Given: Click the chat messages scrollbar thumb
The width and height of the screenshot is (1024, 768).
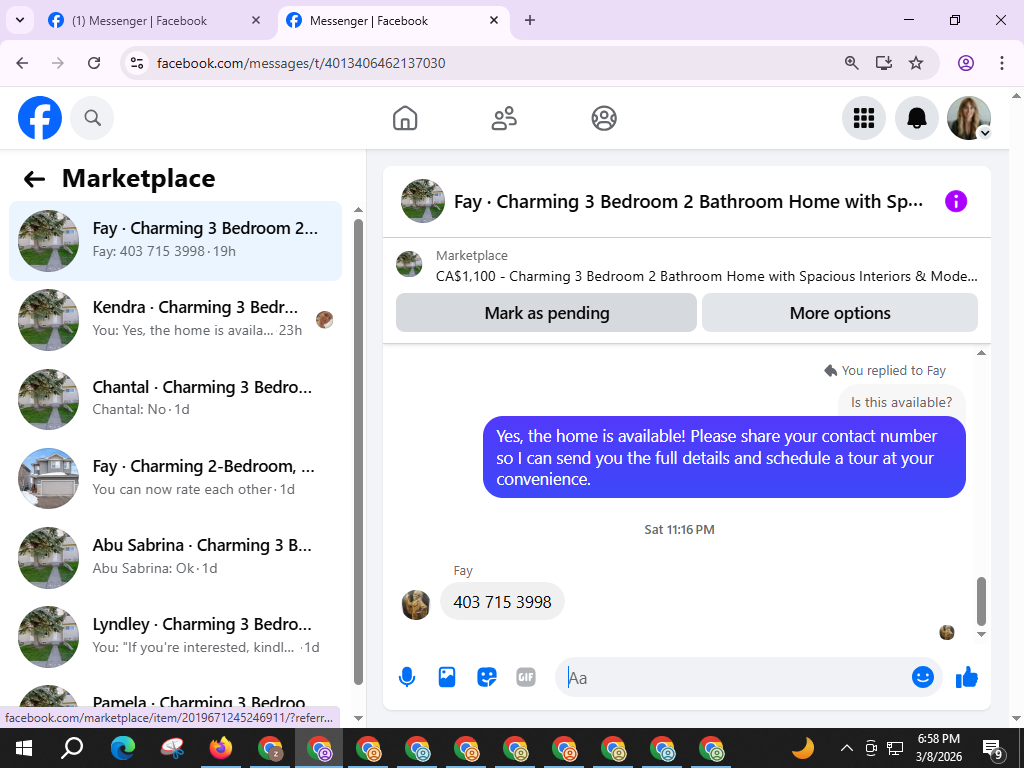Looking at the screenshot, I should pyautogui.click(x=981, y=601).
